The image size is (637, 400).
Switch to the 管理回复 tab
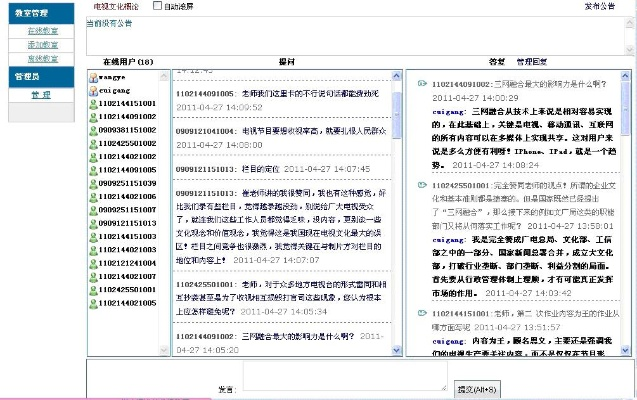[x=532, y=62]
